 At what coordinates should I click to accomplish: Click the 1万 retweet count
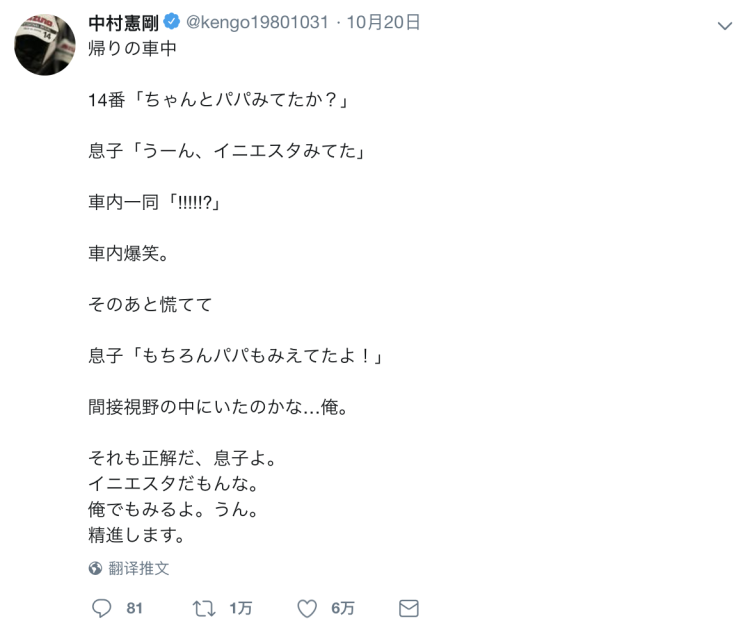coord(241,608)
